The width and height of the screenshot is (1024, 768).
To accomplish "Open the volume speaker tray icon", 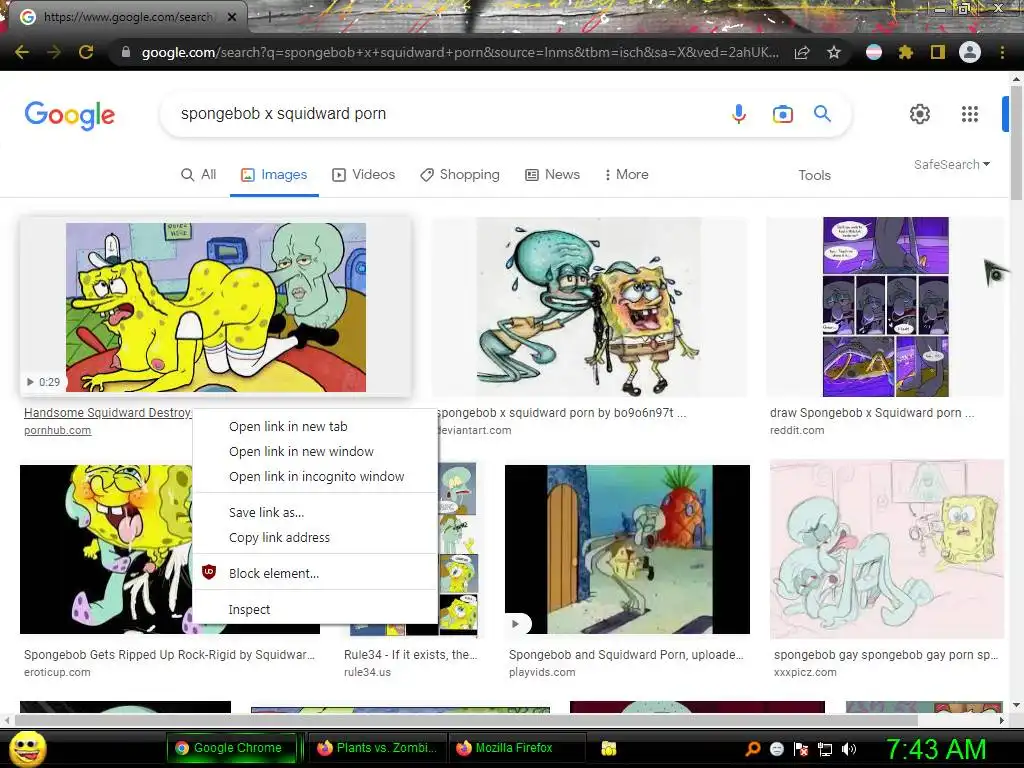I will pos(848,749).
